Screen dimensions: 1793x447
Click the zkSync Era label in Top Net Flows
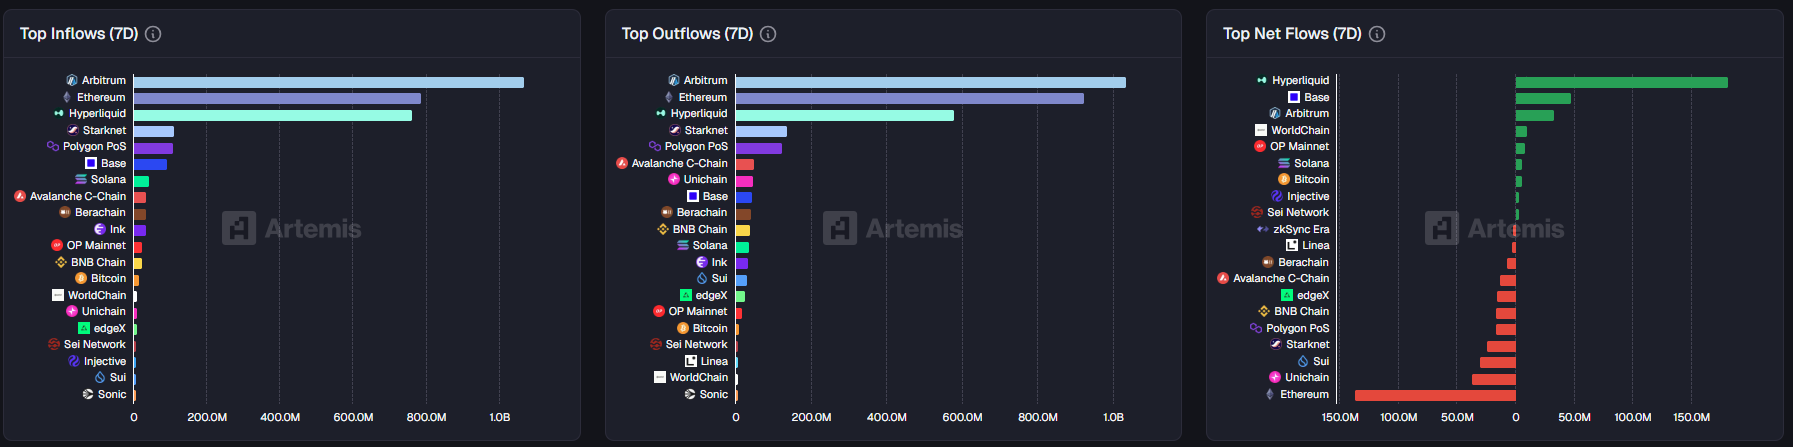point(1300,229)
